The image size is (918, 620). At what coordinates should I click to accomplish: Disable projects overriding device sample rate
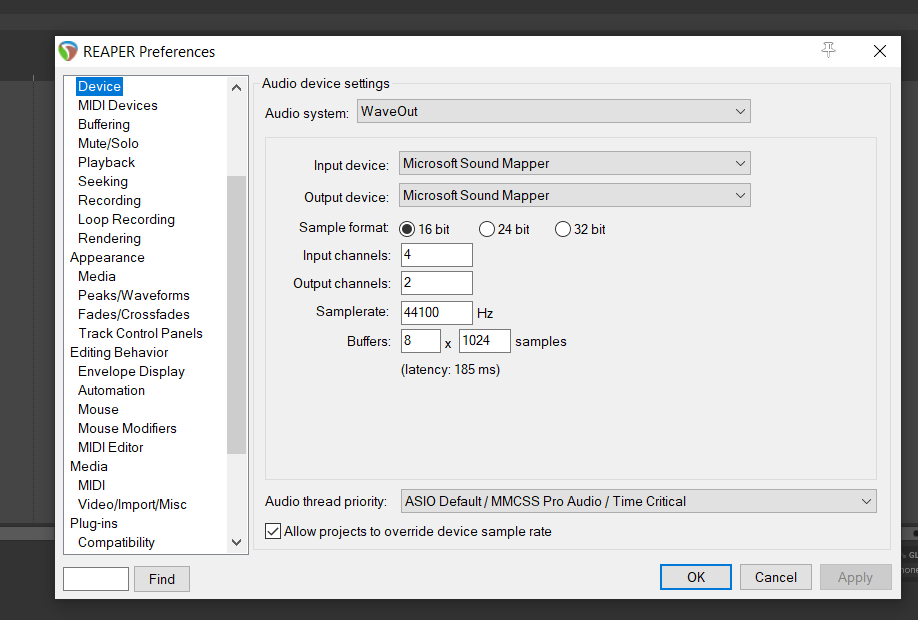(x=273, y=531)
